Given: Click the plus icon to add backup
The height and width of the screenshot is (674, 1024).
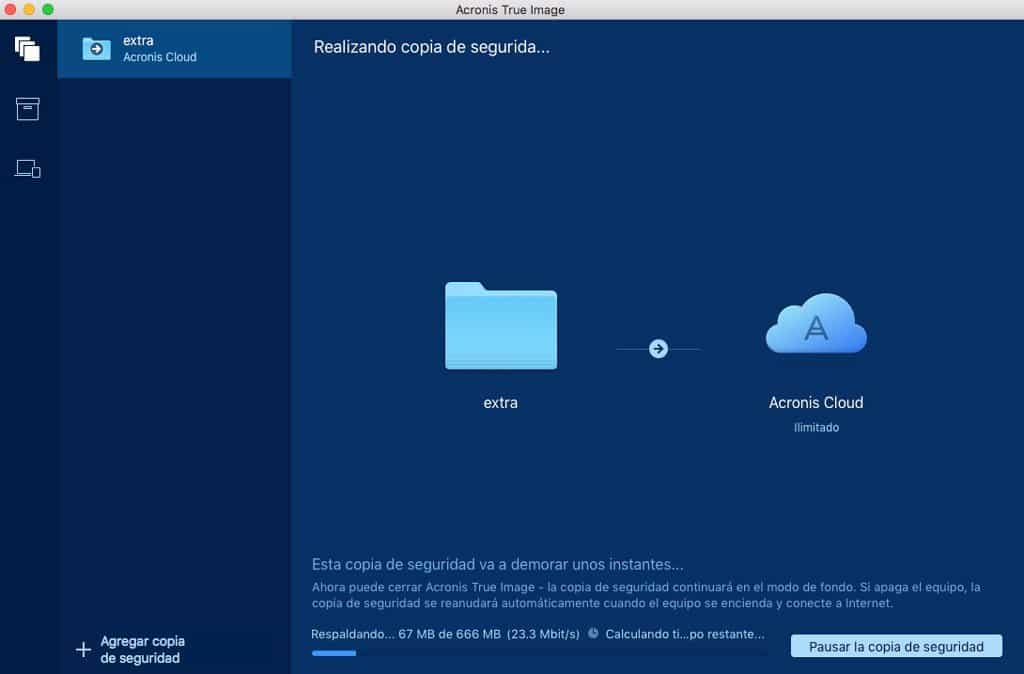Looking at the screenshot, I should click(83, 650).
